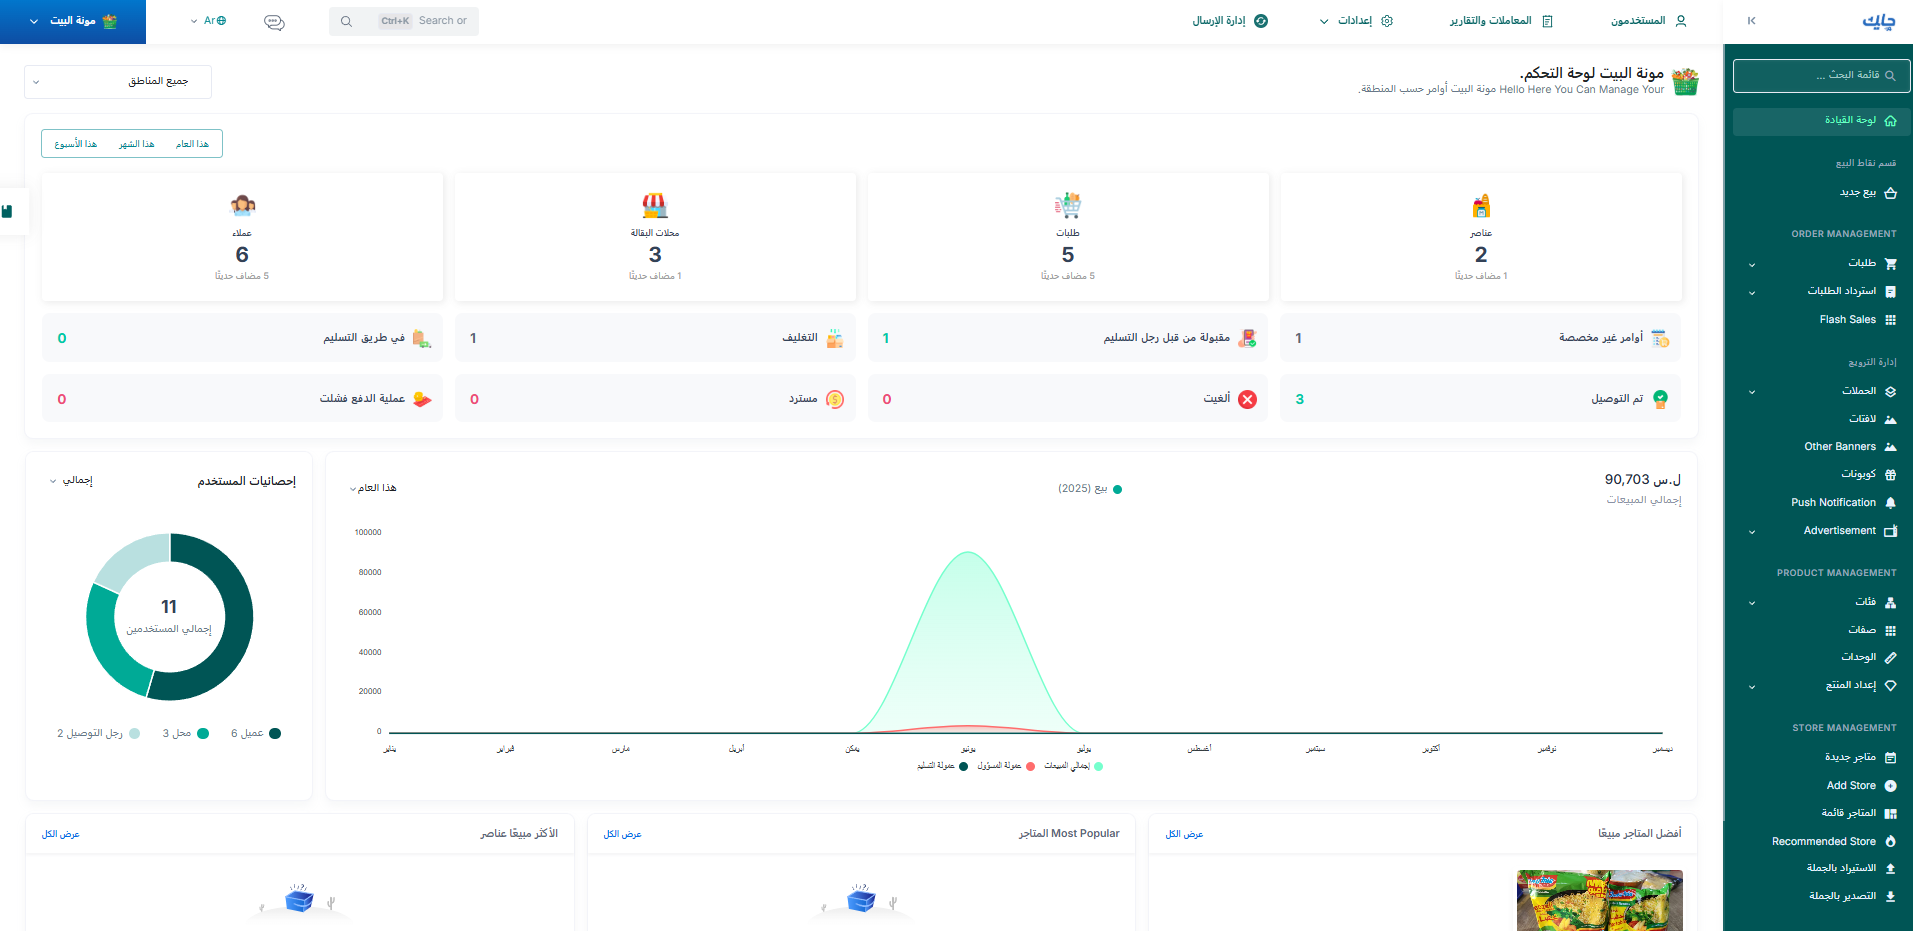
Task: Click the Flash Sales sidebar icon
Action: click(x=1890, y=320)
